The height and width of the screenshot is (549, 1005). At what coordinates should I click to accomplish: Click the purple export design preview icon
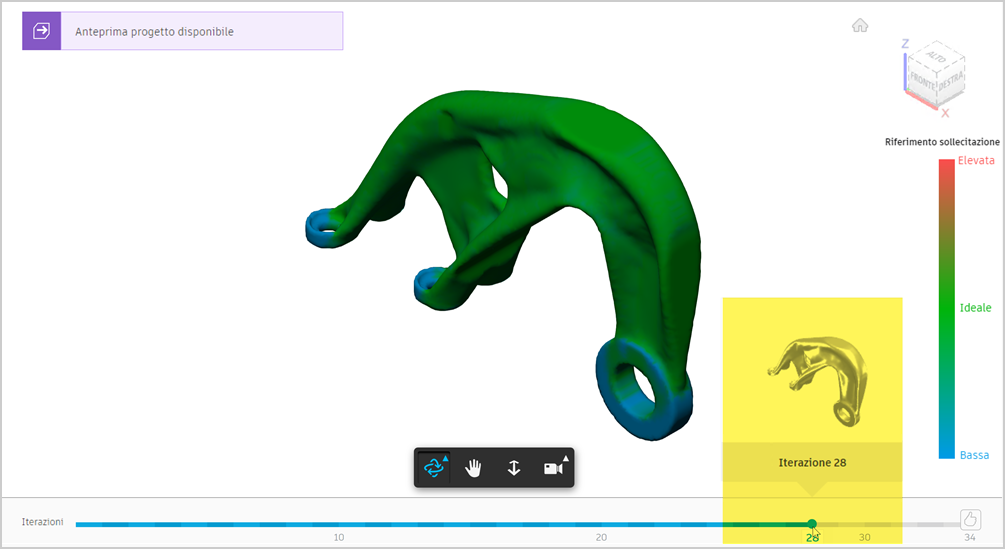pos(42,31)
